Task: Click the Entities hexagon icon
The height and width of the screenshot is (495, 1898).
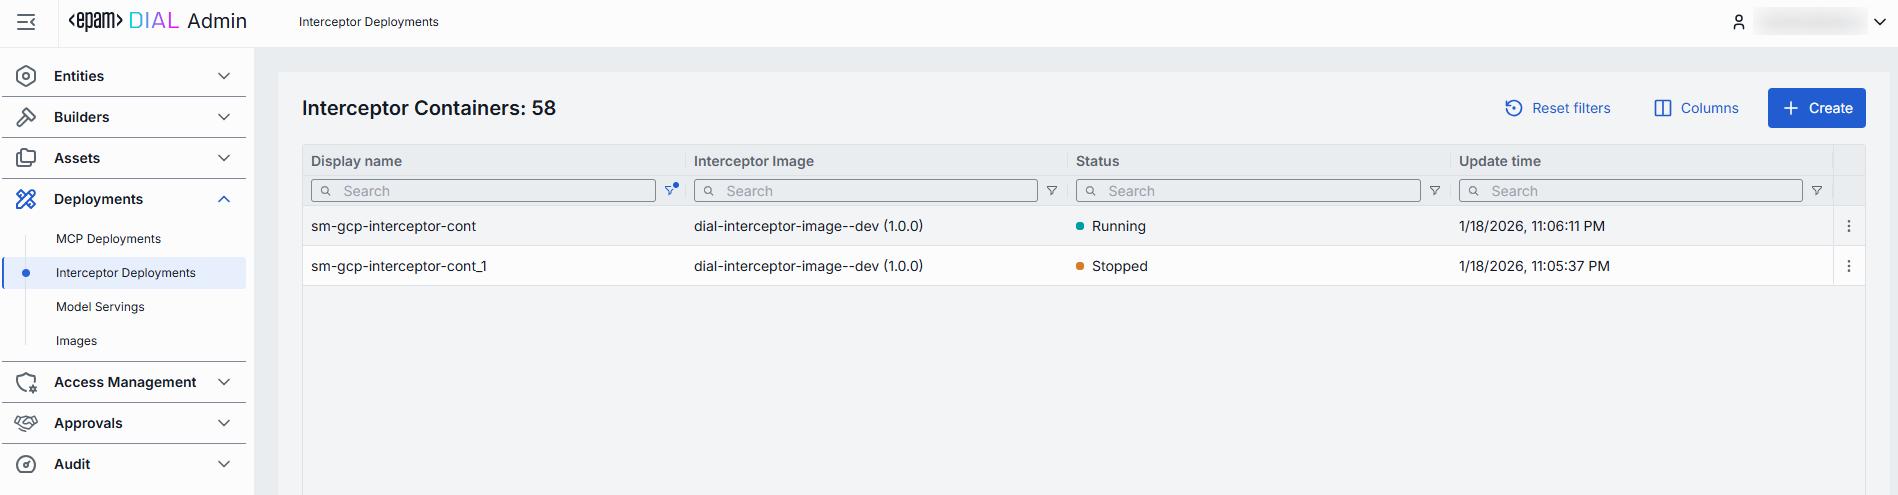Action: tap(27, 76)
